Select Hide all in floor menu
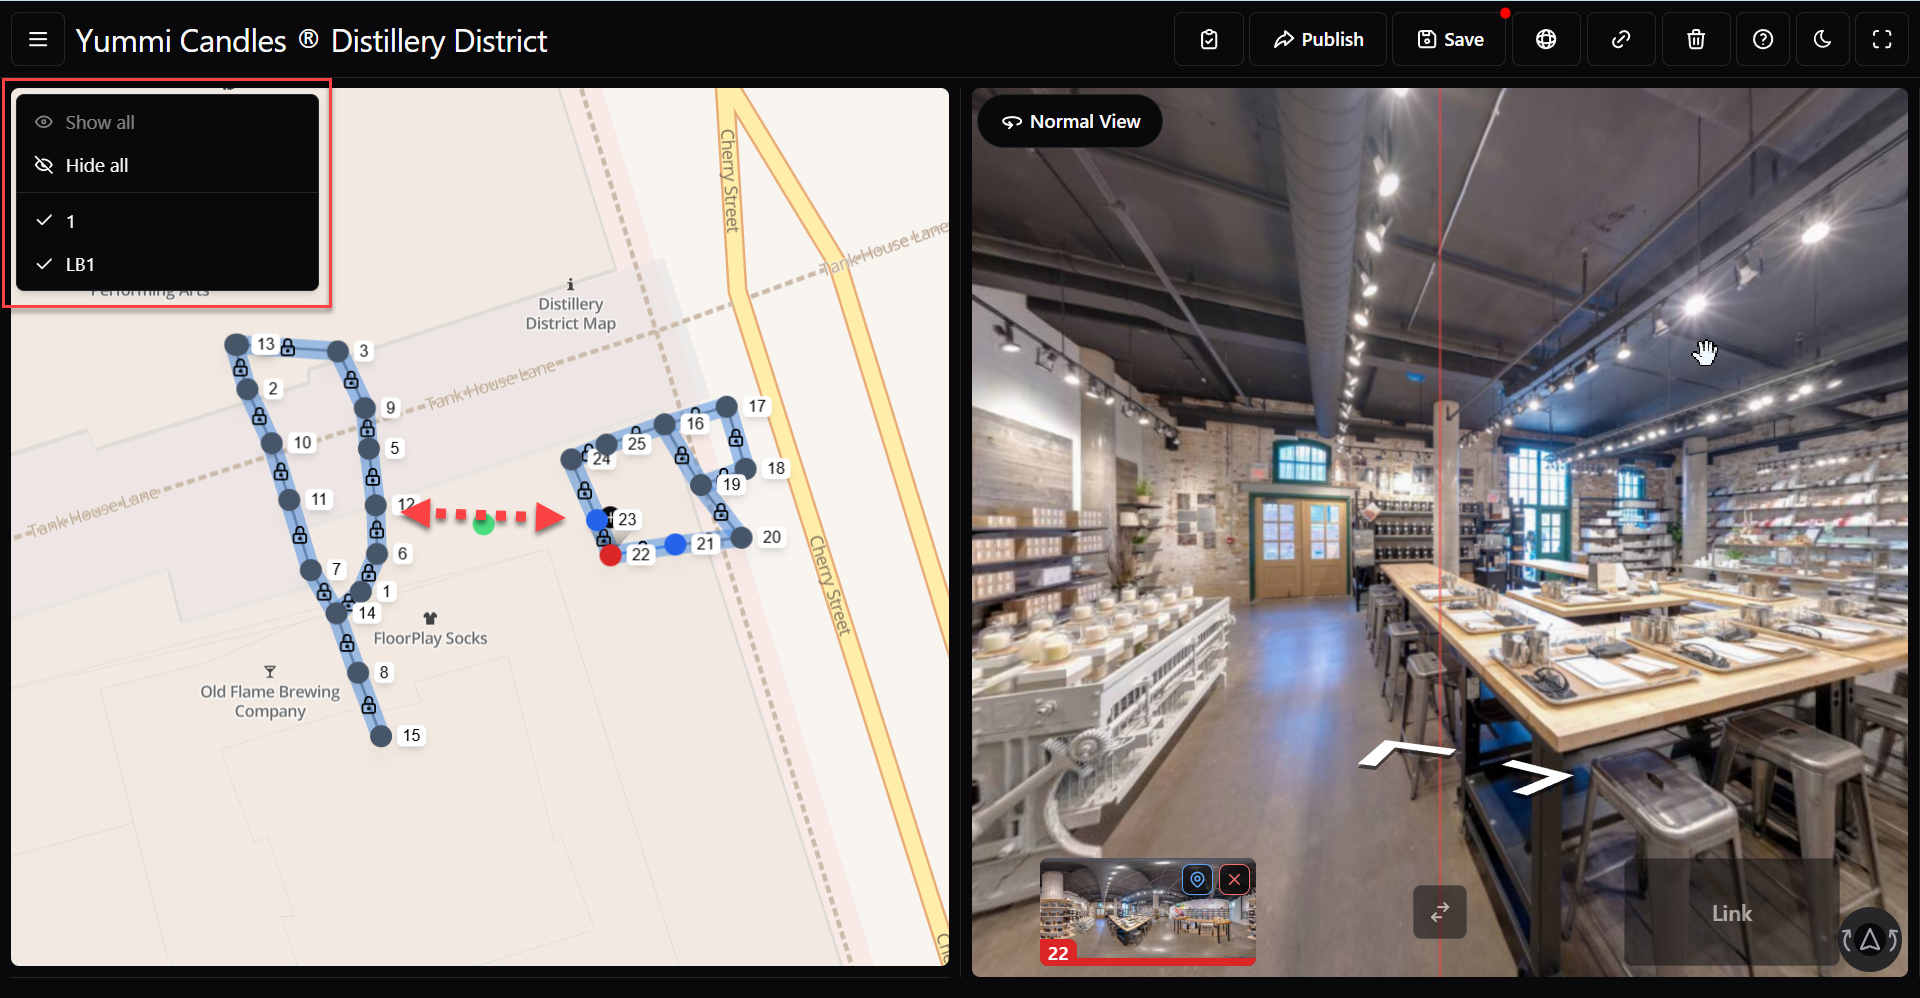Viewport: 1920px width, 998px height. click(x=97, y=166)
